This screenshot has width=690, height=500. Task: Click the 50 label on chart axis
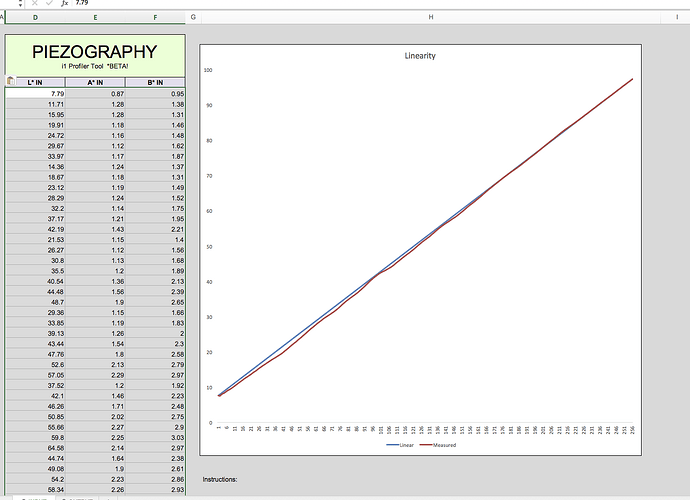209,246
